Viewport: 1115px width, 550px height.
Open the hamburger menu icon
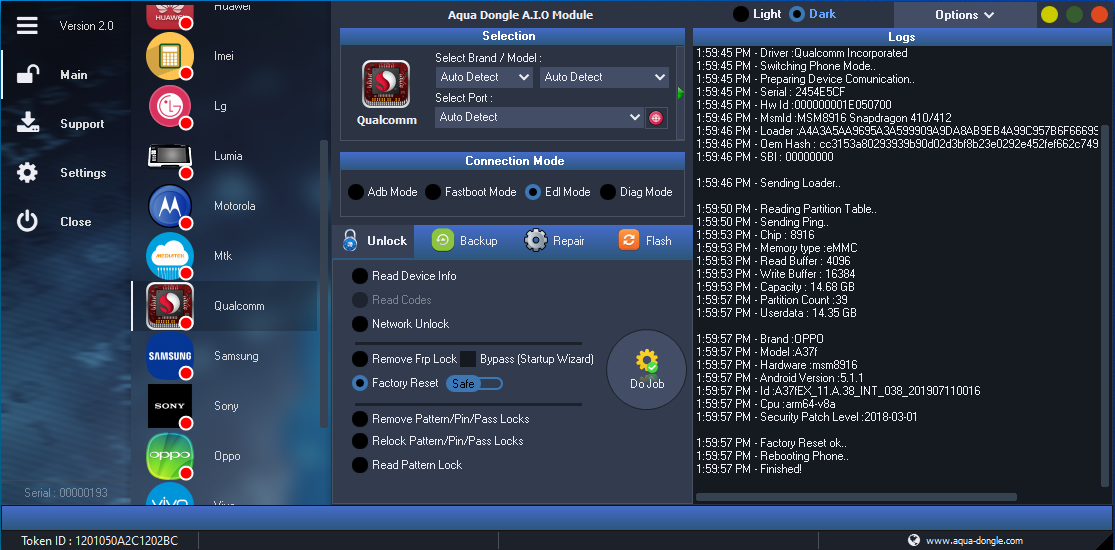27,26
